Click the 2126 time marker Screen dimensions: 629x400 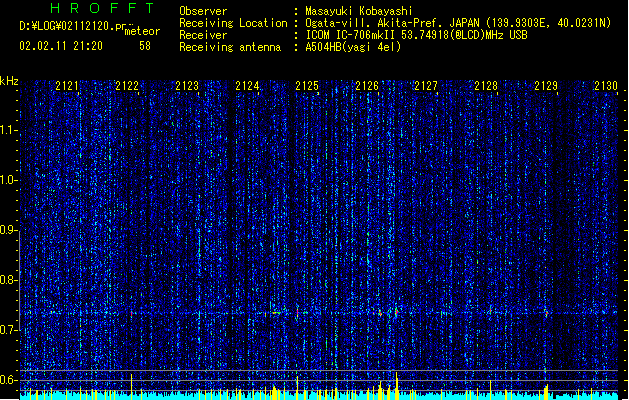(367, 86)
